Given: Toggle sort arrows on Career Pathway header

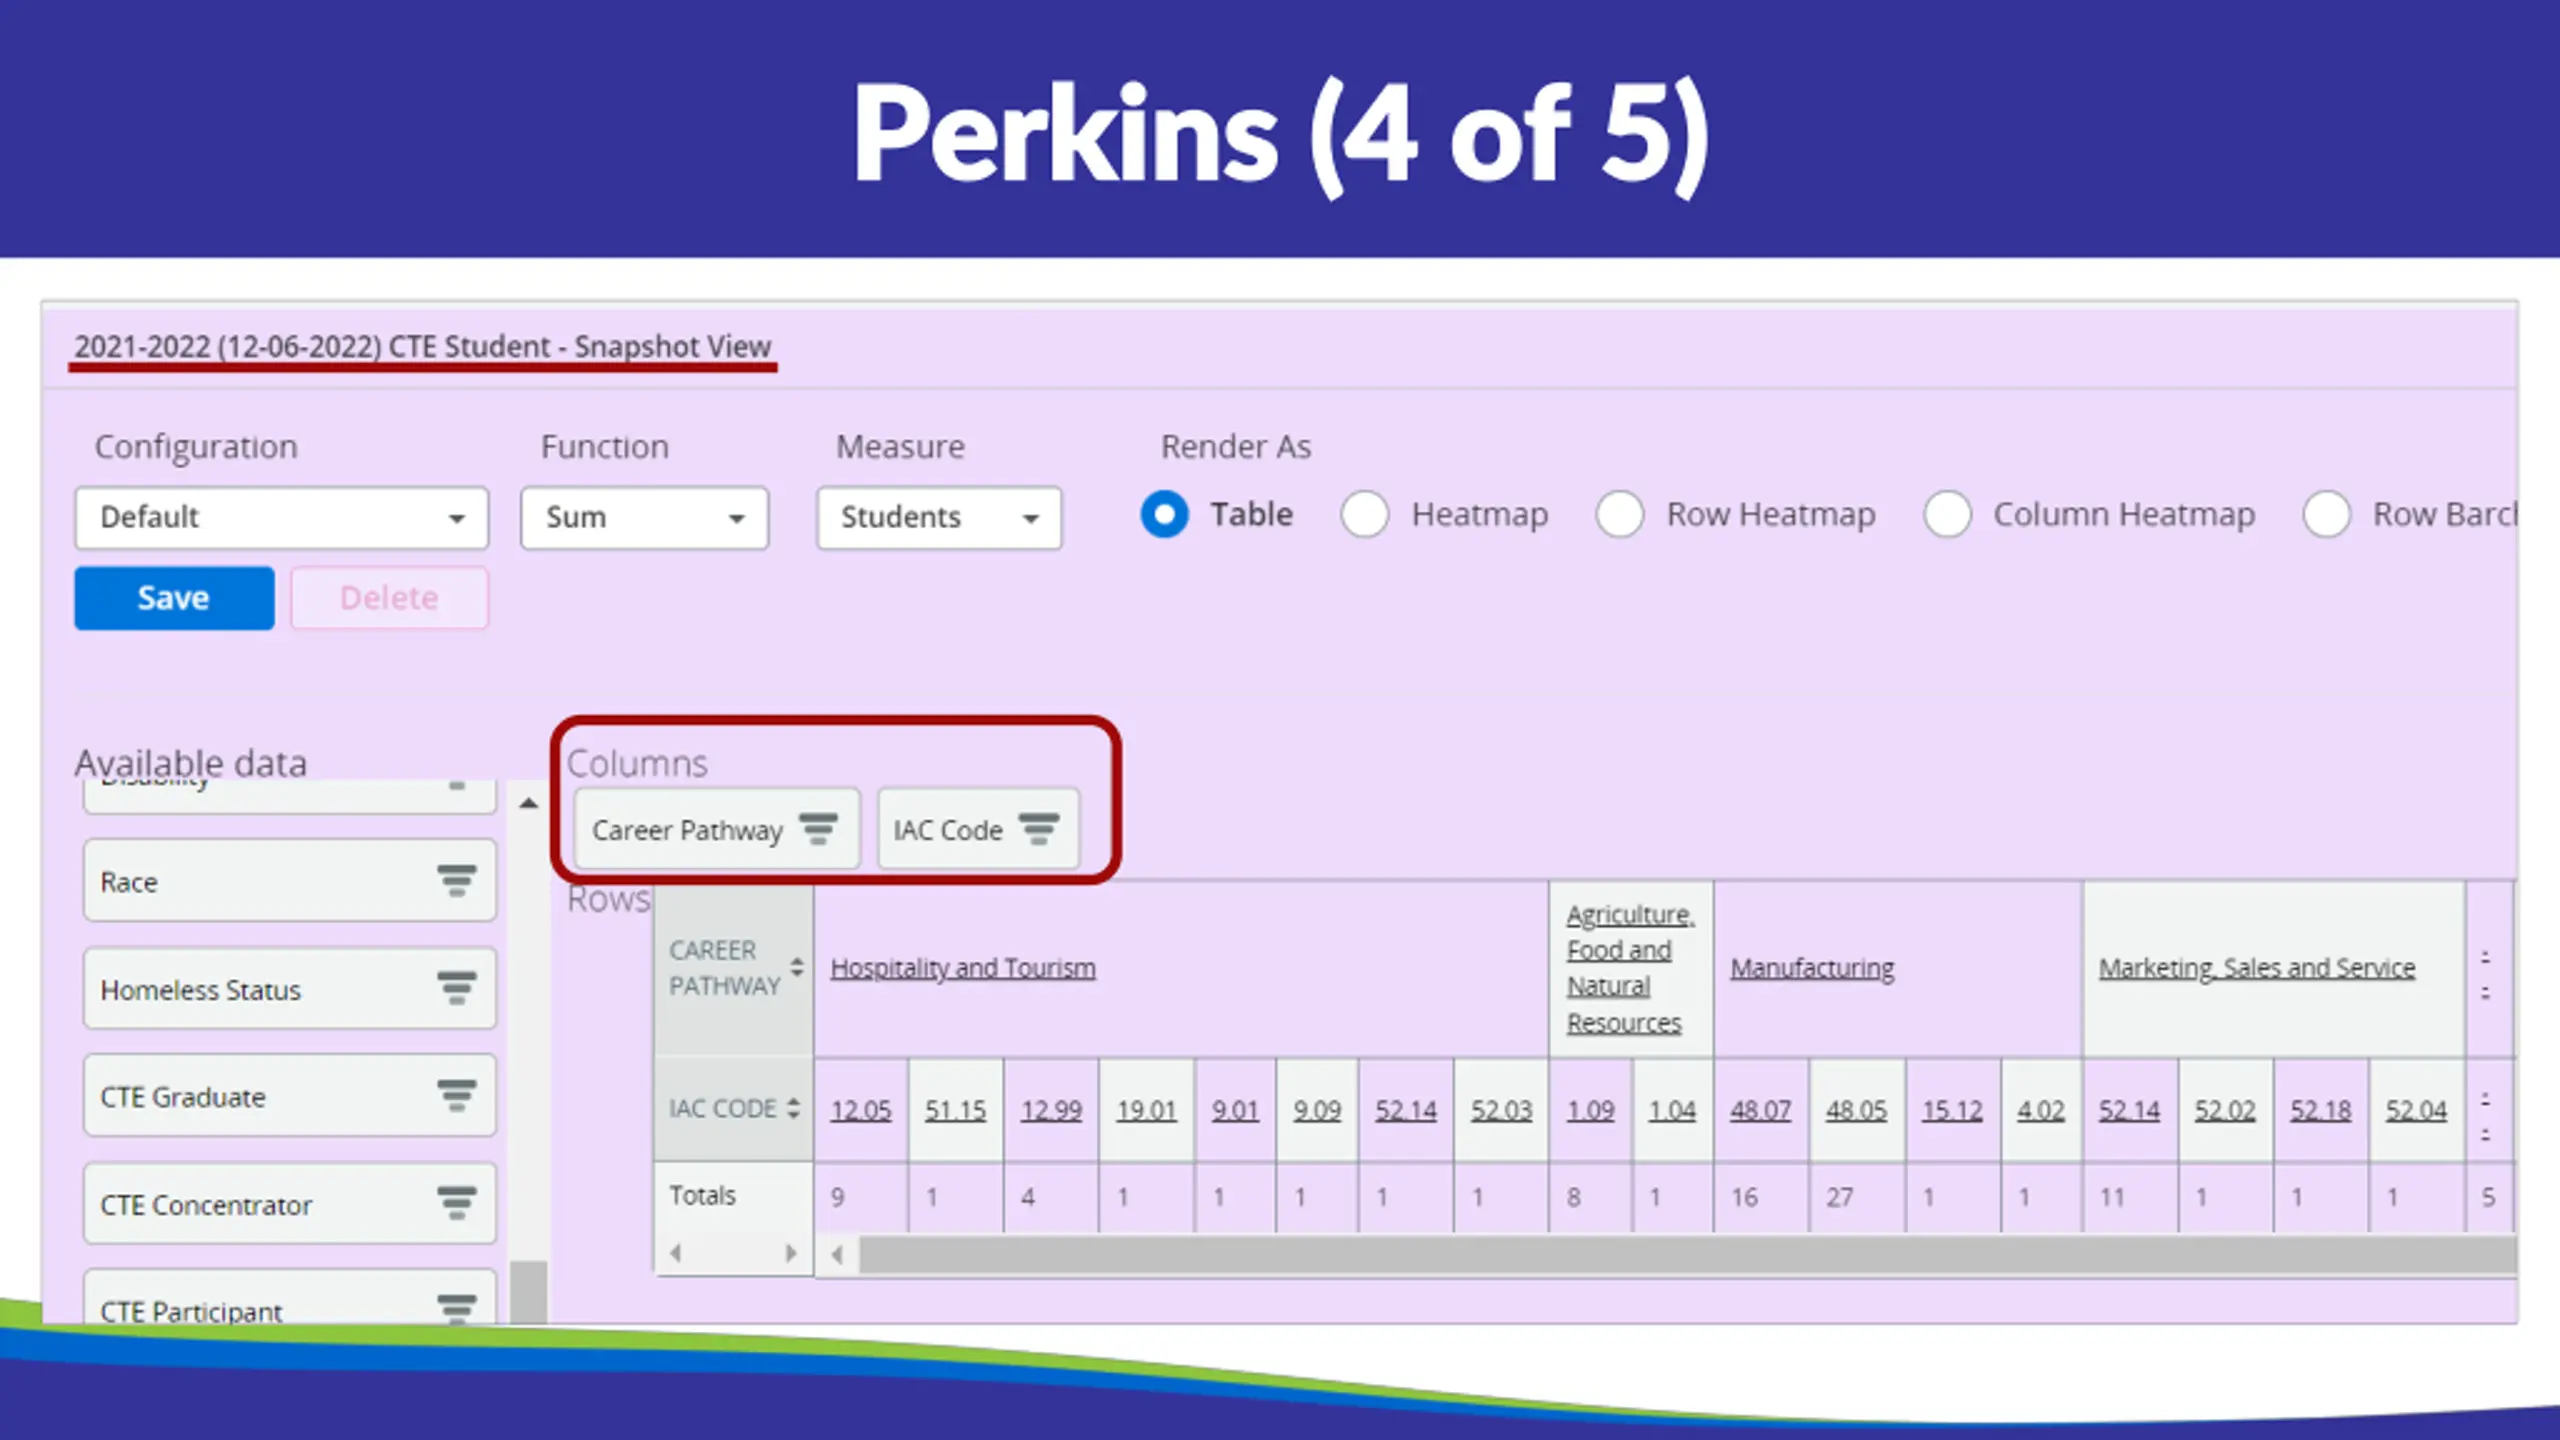Looking at the screenshot, I should (796, 967).
